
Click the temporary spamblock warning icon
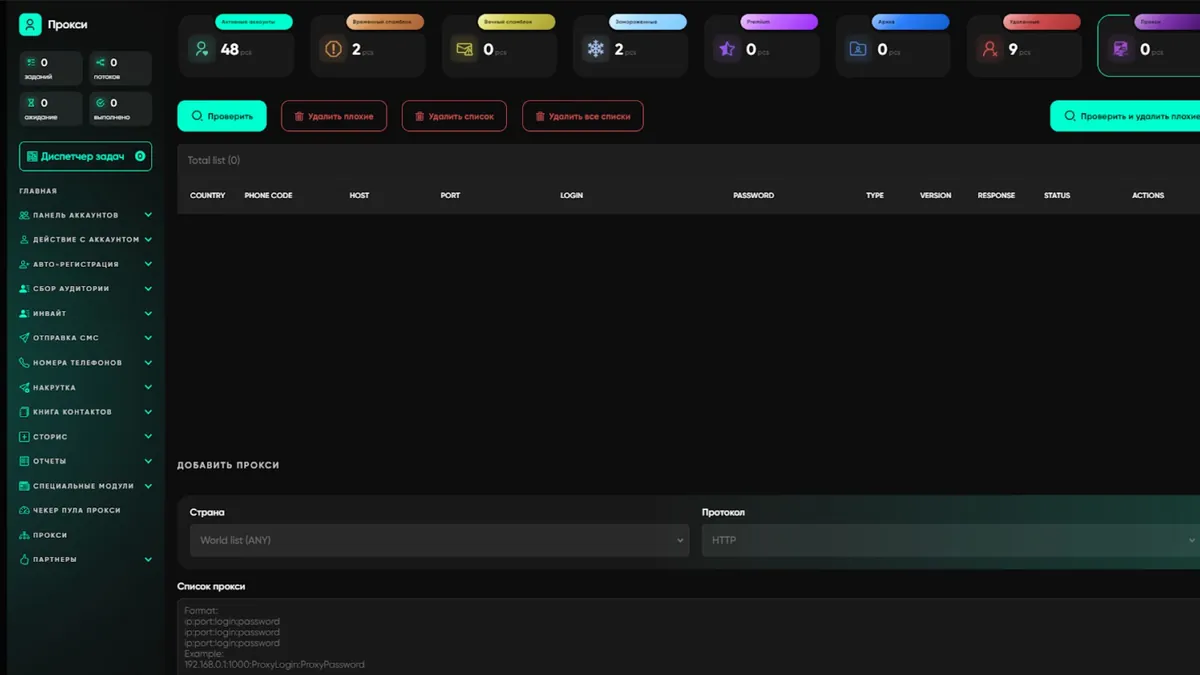click(x=333, y=49)
